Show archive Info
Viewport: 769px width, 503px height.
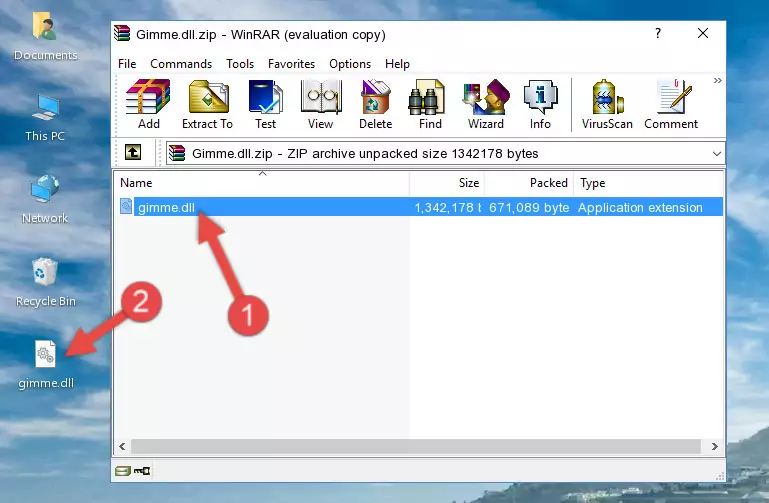(540, 104)
